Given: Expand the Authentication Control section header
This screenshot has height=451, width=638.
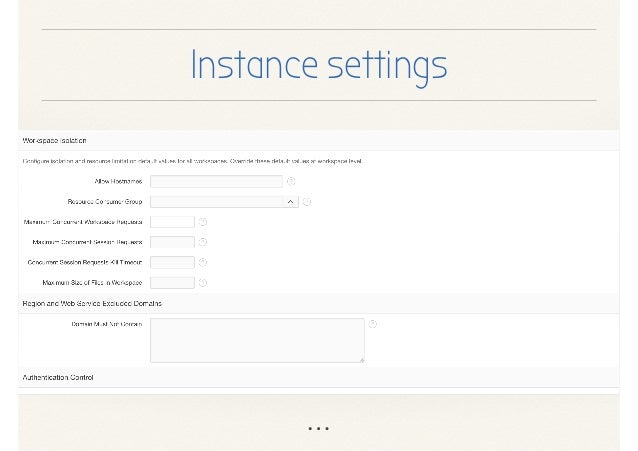Looking at the screenshot, I should 58,378.
